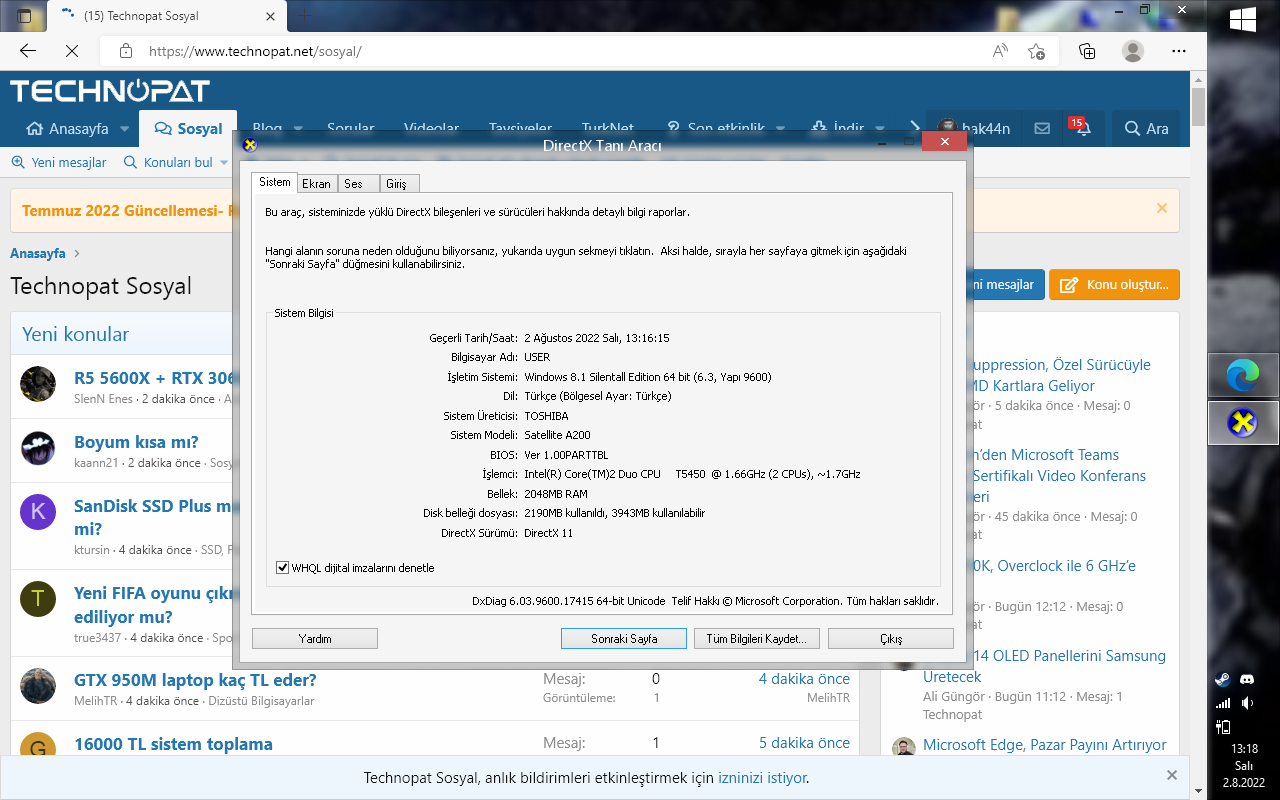The image size is (1280, 800).
Task: Open the hak44n account menu
Action: point(974,128)
